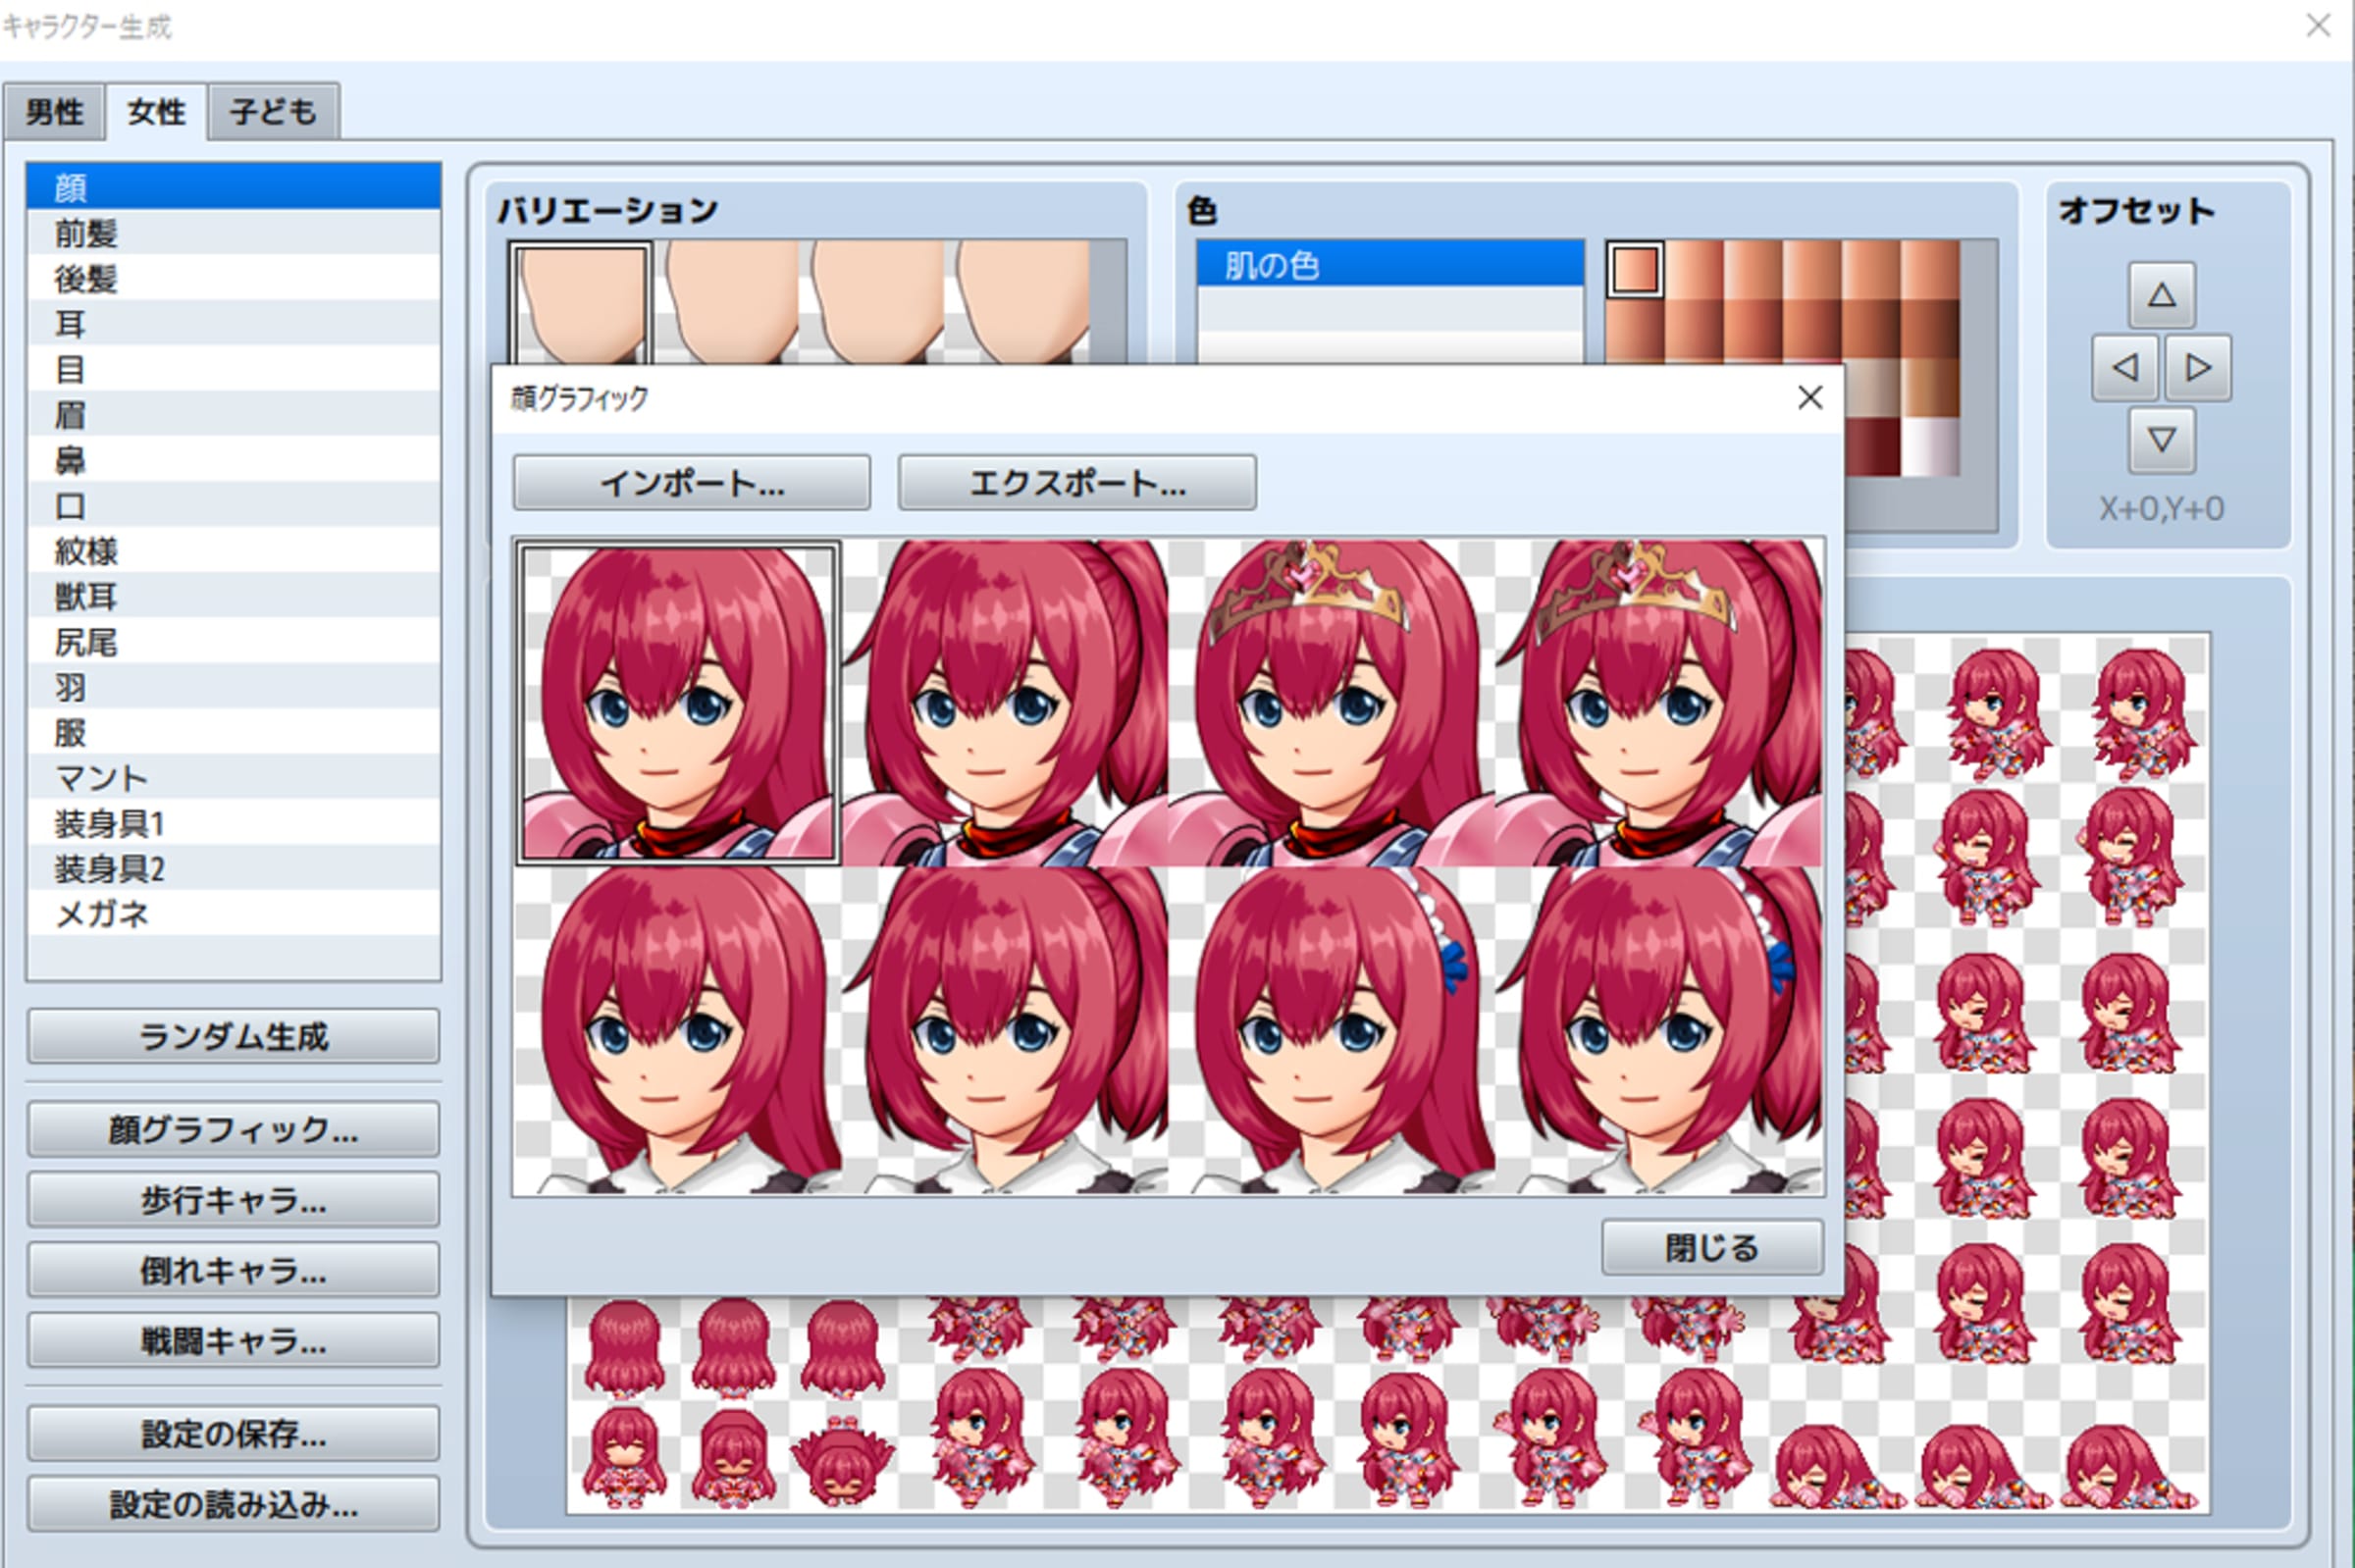Select the first face graphic thumbnail

tap(678, 703)
